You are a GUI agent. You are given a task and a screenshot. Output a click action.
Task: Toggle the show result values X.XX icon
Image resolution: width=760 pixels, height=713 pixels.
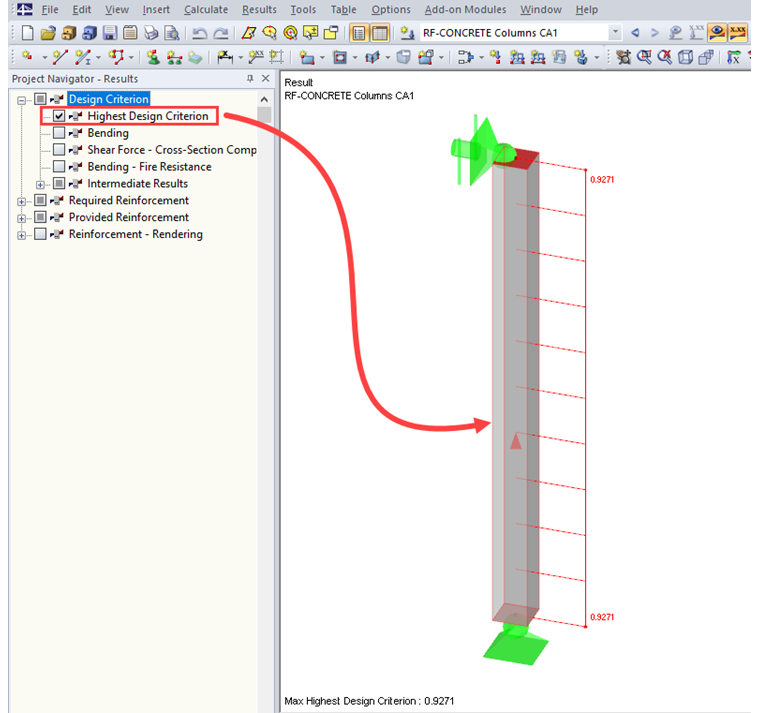click(x=738, y=33)
